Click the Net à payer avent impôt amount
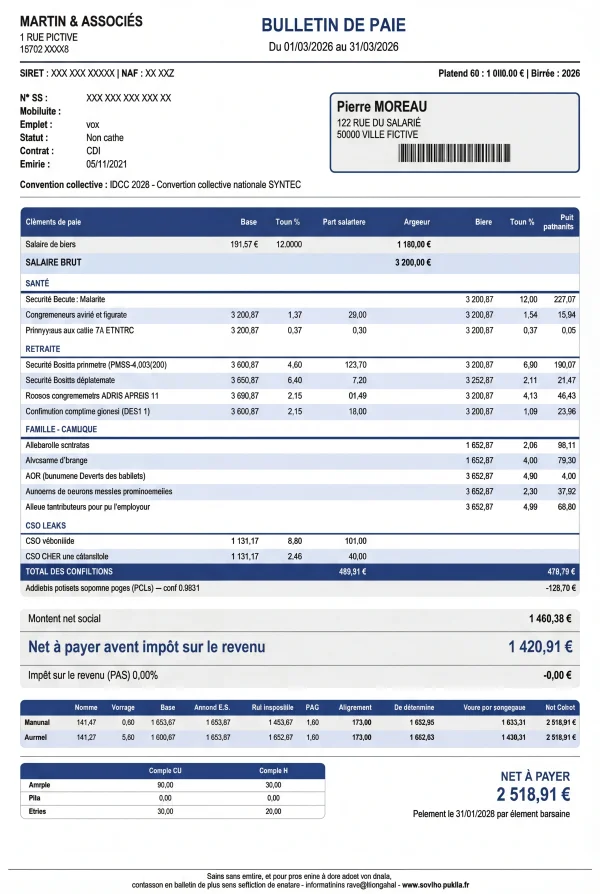 coord(540,647)
